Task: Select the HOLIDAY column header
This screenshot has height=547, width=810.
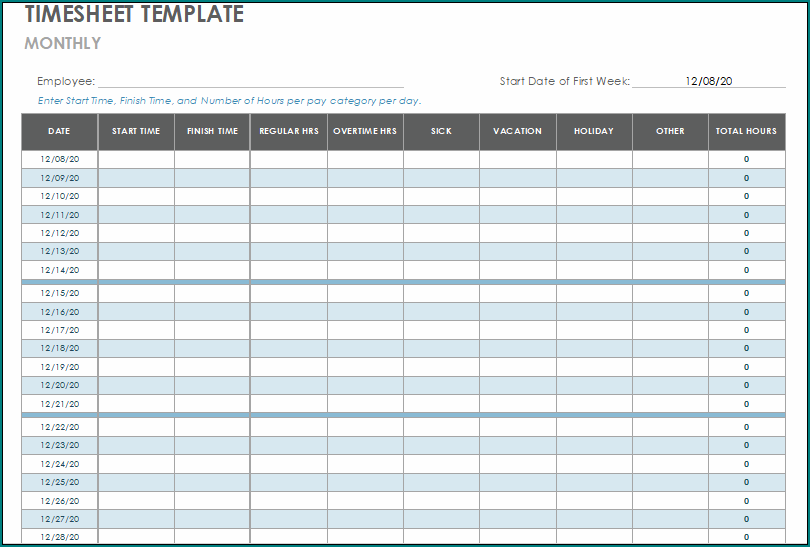Action: point(594,132)
